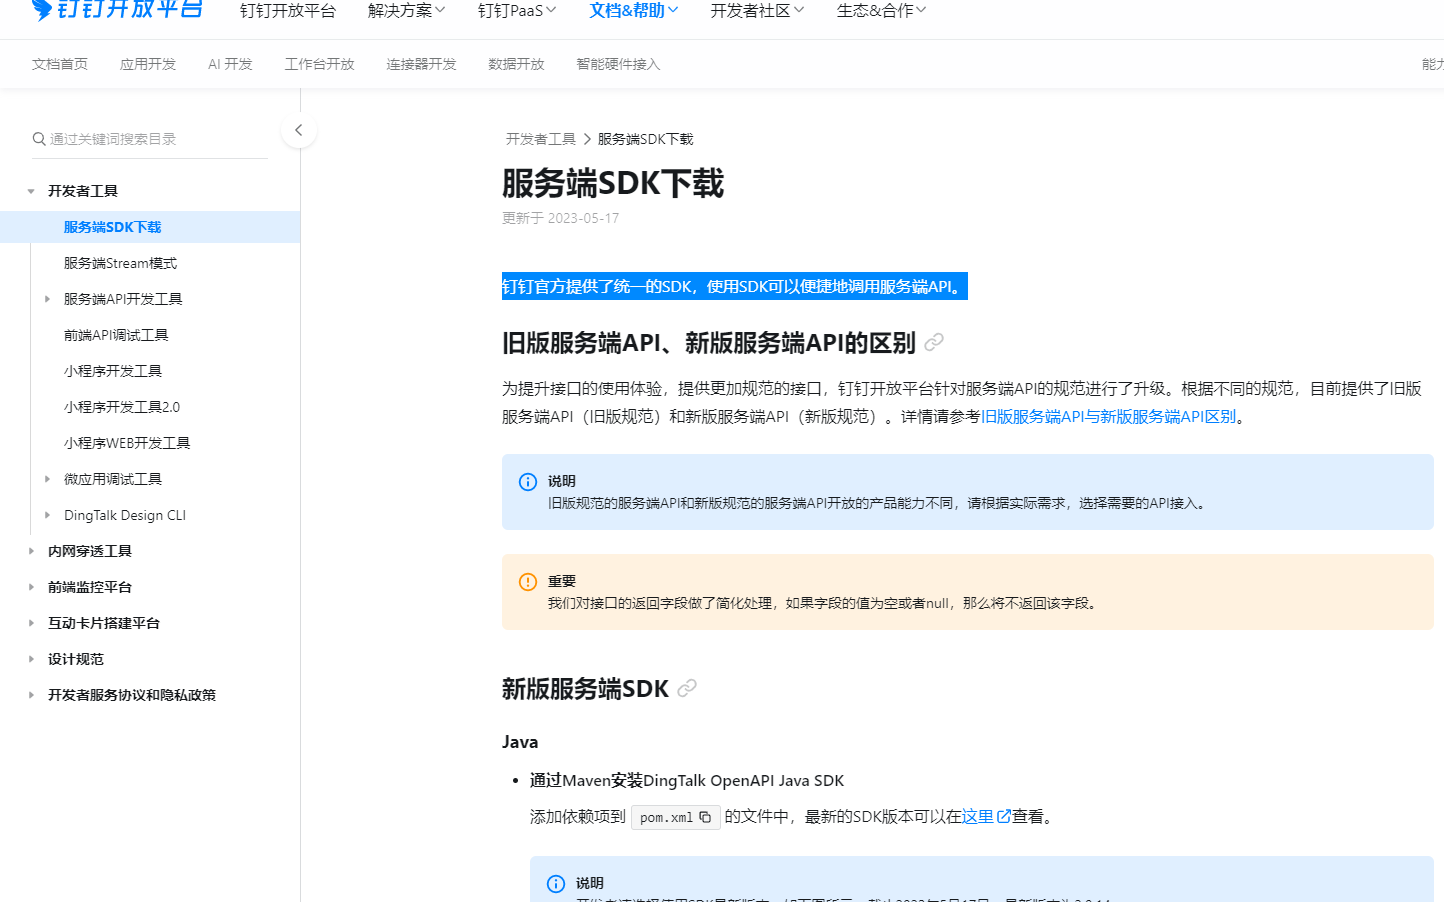Switch to the 数据开放 tab
This screenshot has height=902, width=1444.
[516, 64]
